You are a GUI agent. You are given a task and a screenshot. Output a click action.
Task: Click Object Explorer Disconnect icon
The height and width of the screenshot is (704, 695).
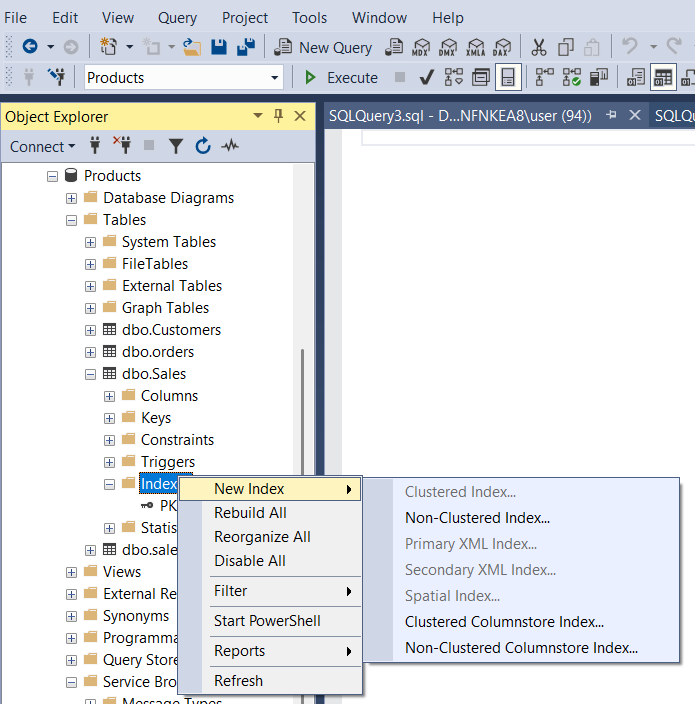122,145
